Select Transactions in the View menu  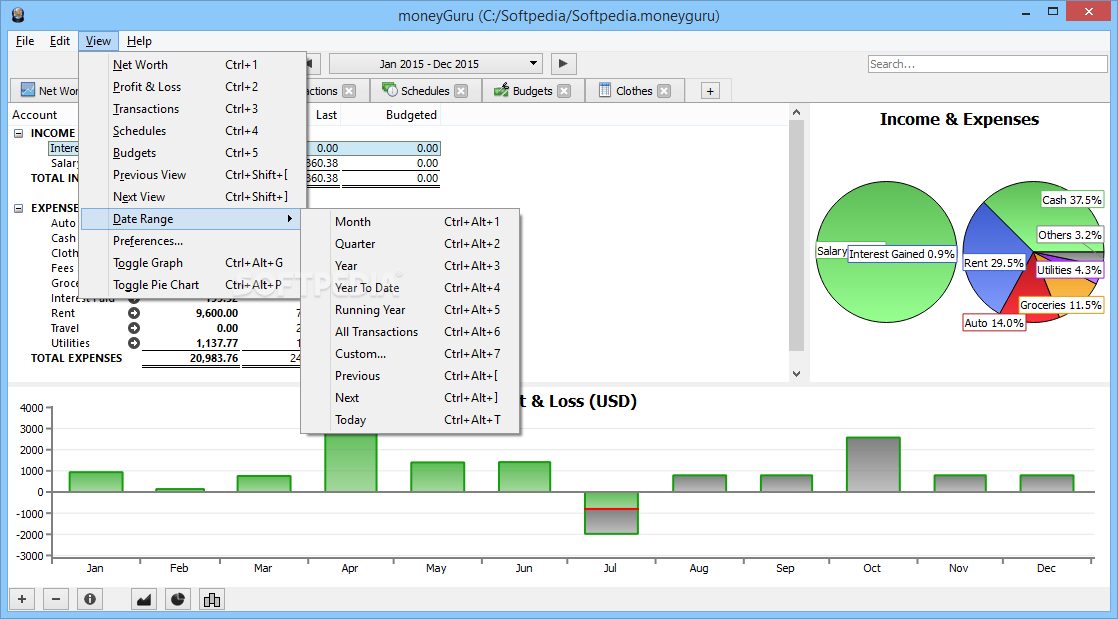pyautogui.click(x=193, y=109)
